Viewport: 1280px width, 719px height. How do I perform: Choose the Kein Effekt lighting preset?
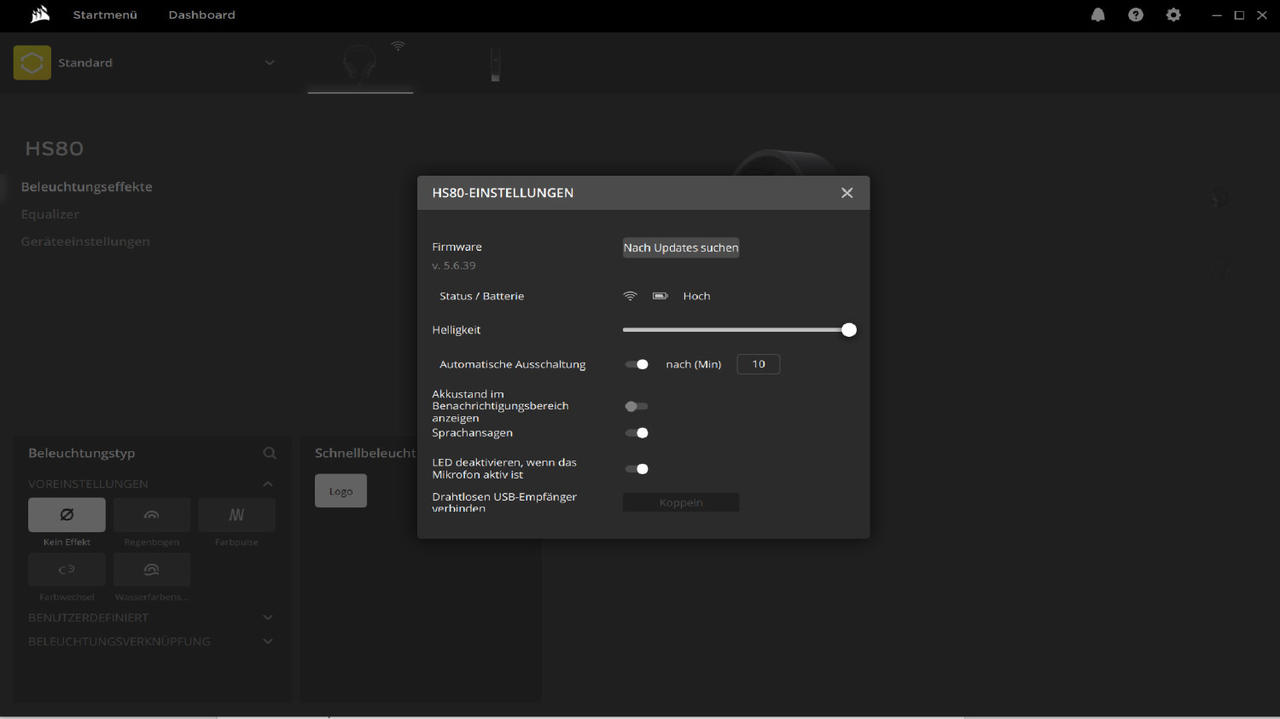(x=67, y=515)
